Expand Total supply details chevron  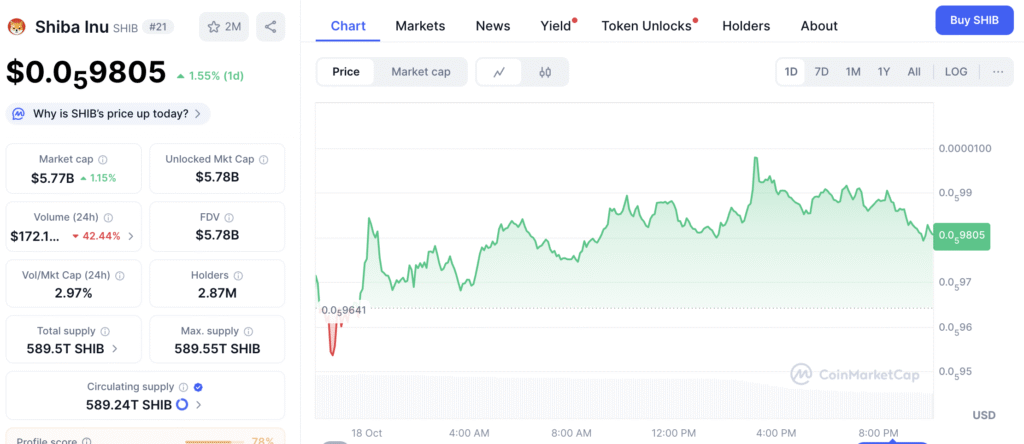(115, 349)
